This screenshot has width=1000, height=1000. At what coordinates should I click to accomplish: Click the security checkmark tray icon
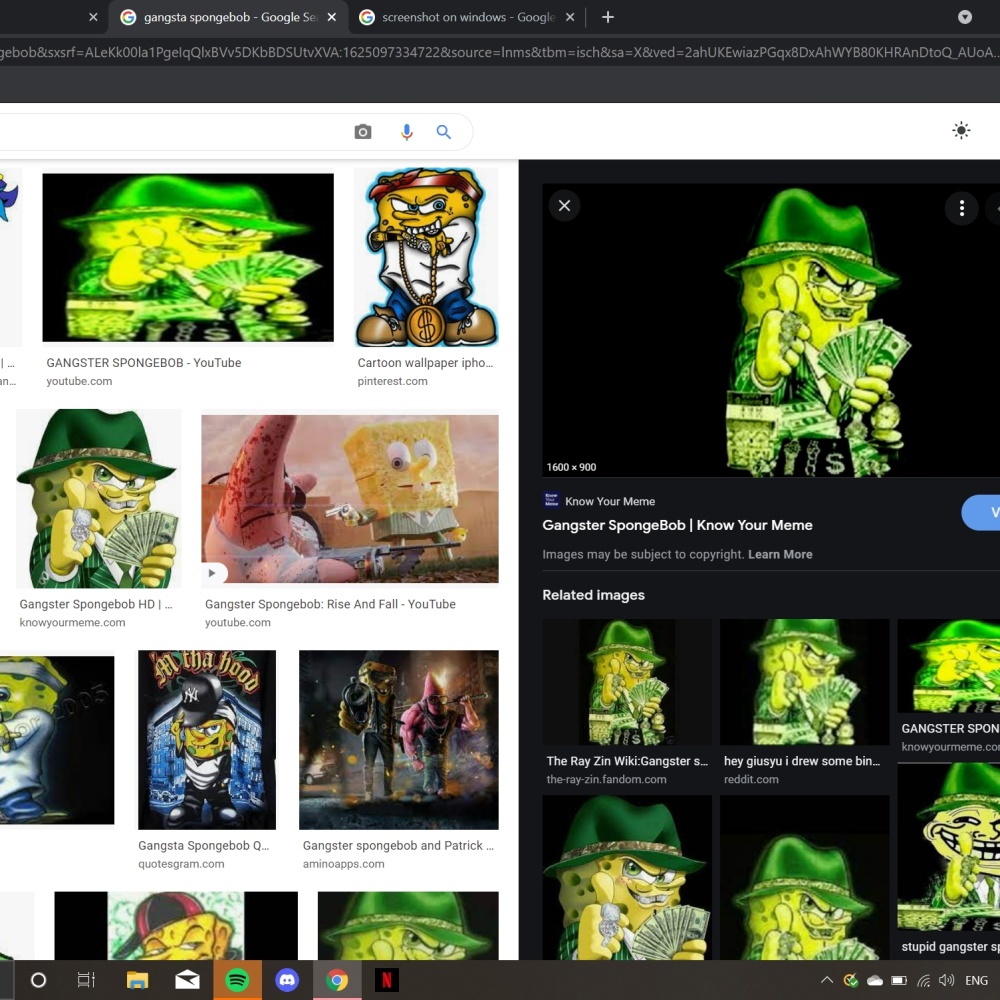click(x=850, y=980)
